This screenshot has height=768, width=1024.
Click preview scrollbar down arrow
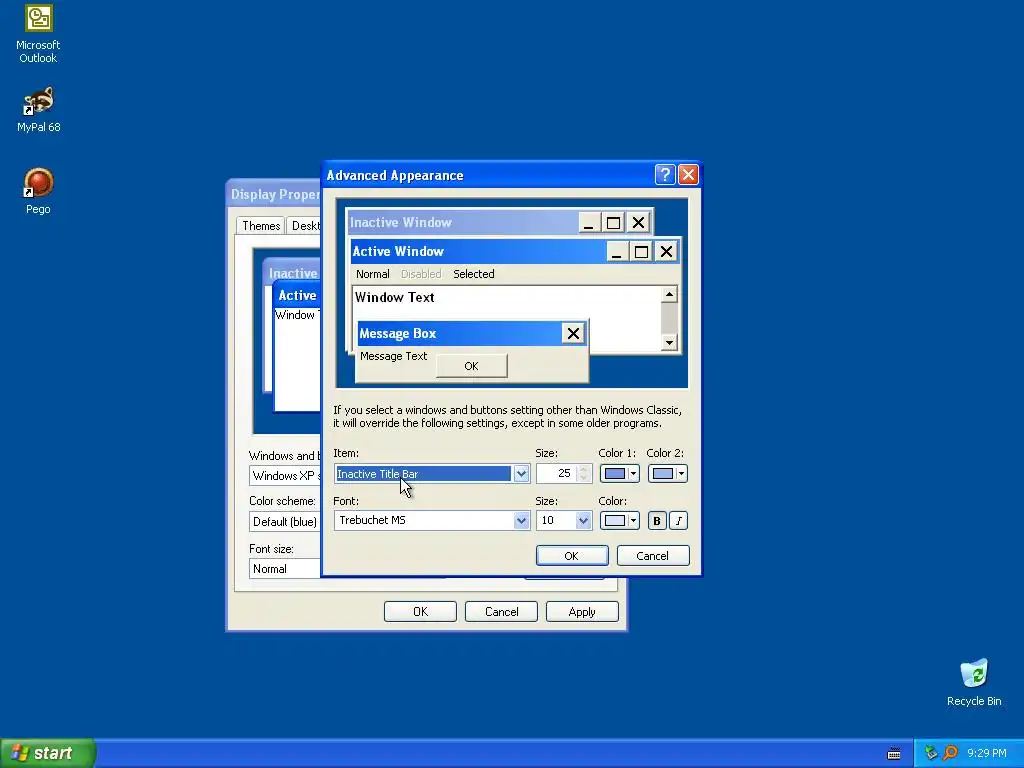coord(669,342)
